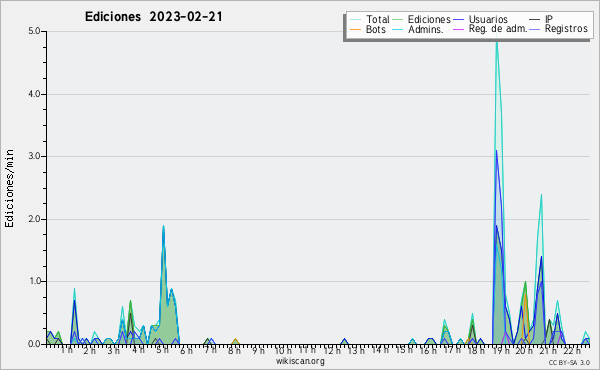Click the '5.0' y-axis value
Screen dimensions: 600x370
point(34,31)
